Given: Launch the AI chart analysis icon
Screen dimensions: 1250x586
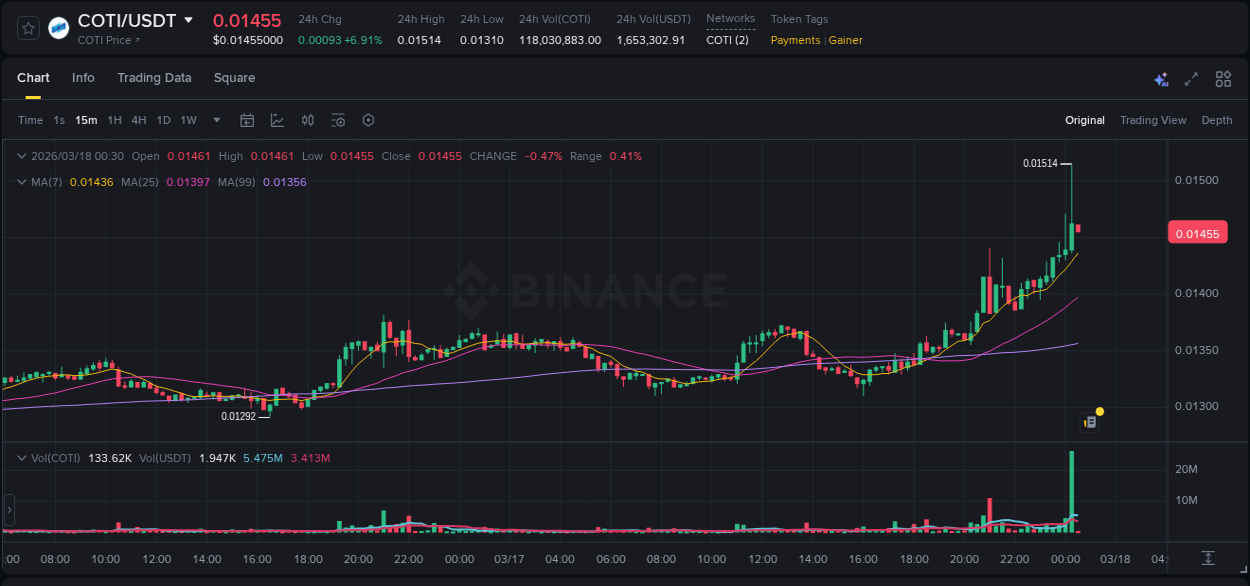Looking at the screenshot, I should coord(1160,78).
